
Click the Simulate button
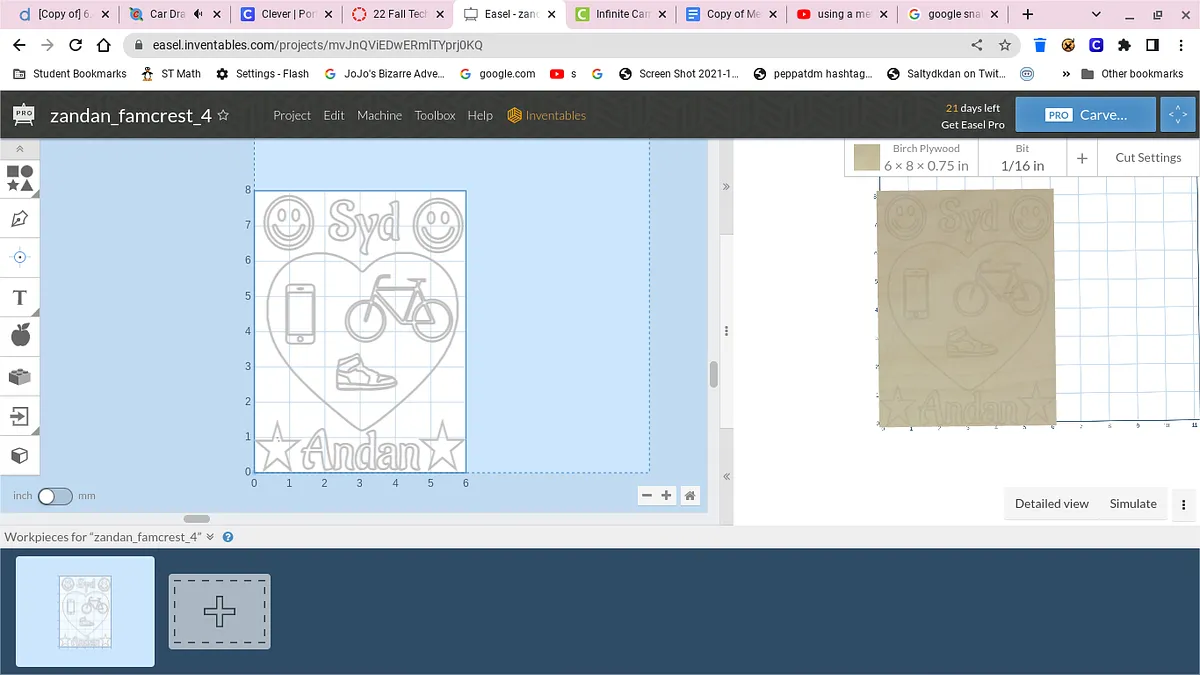[x=1133, y=504]
